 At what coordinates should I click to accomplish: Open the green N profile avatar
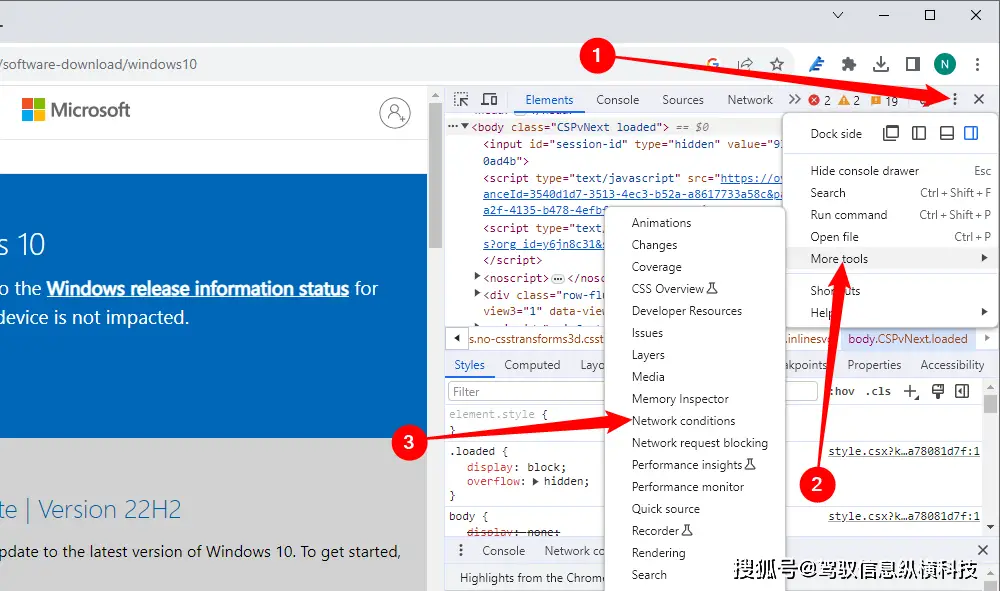[x=945, y=64]
